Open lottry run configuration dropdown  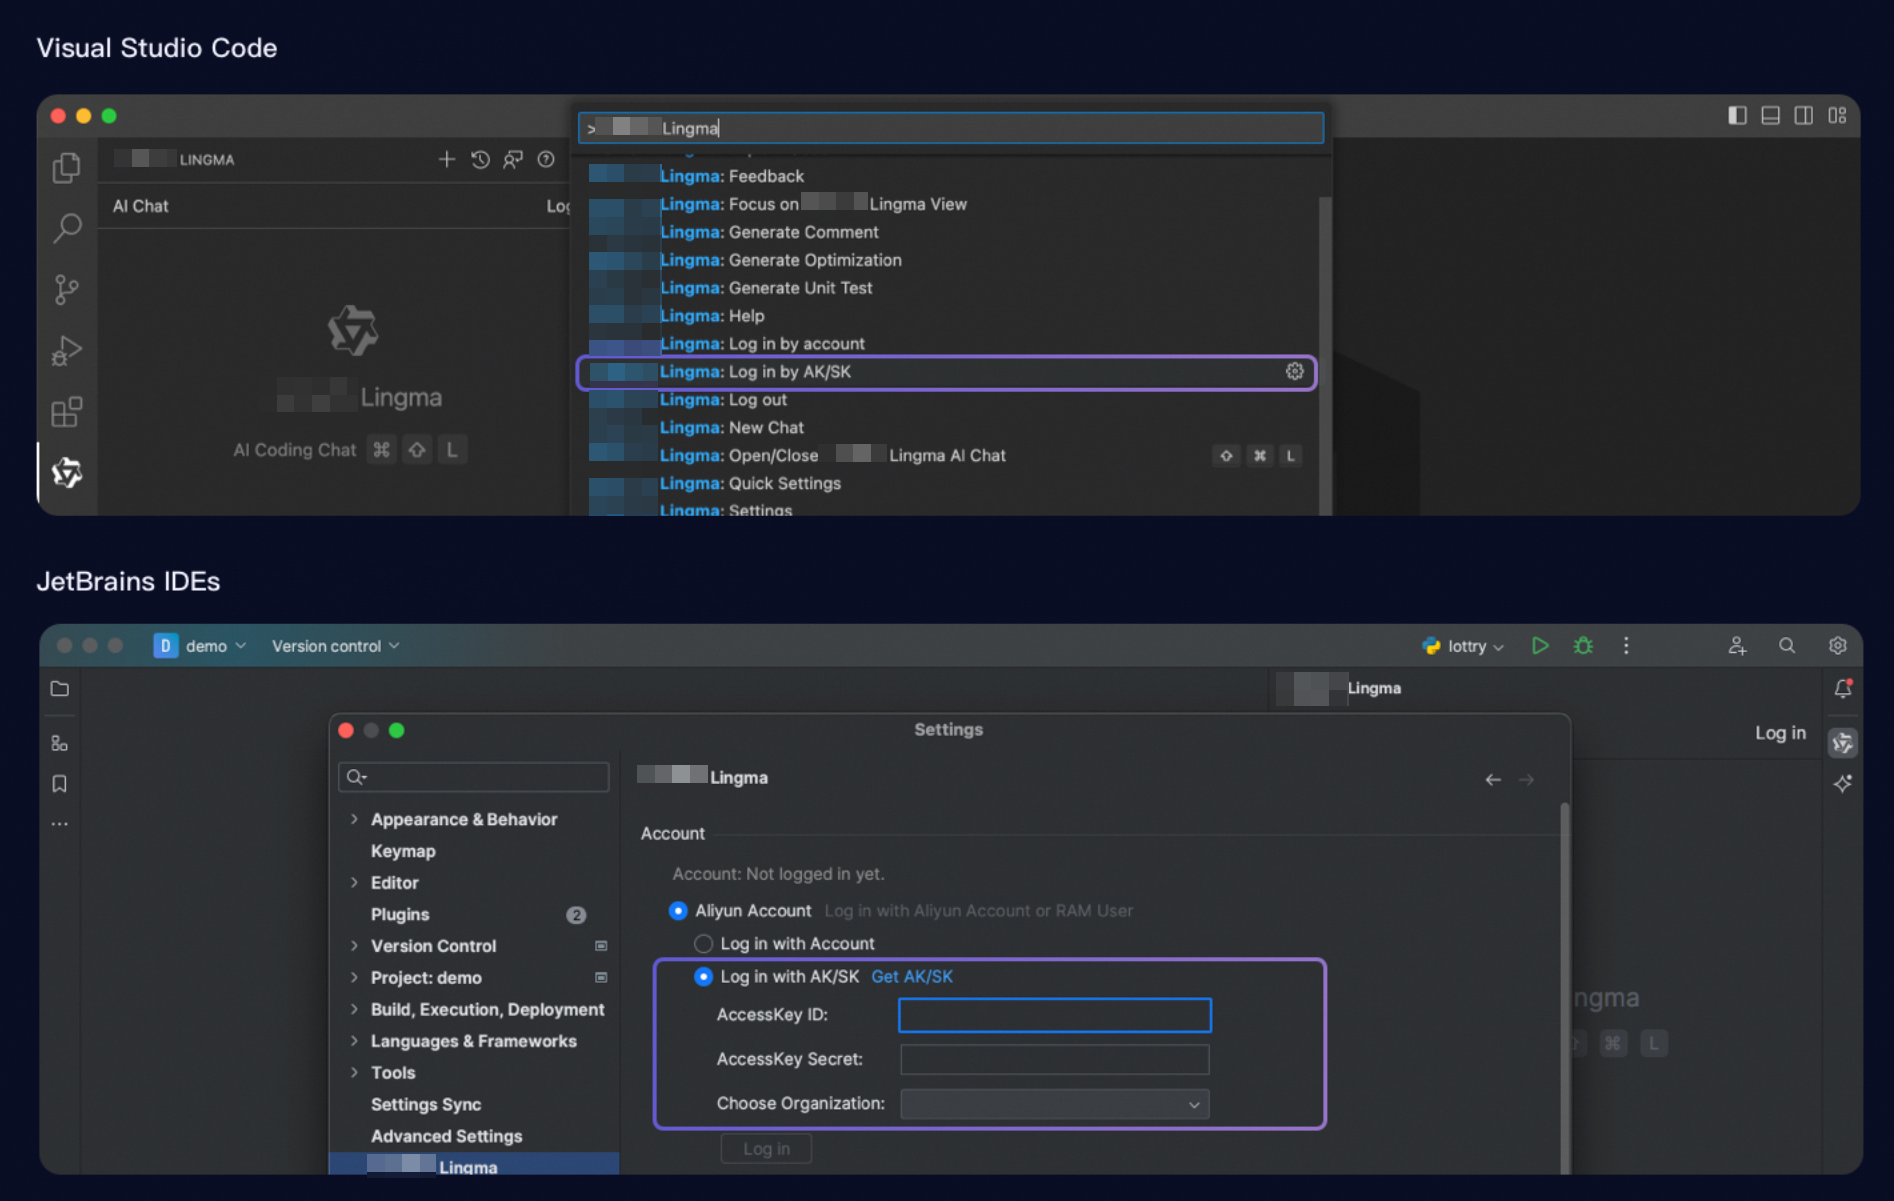coord(1463,646)
